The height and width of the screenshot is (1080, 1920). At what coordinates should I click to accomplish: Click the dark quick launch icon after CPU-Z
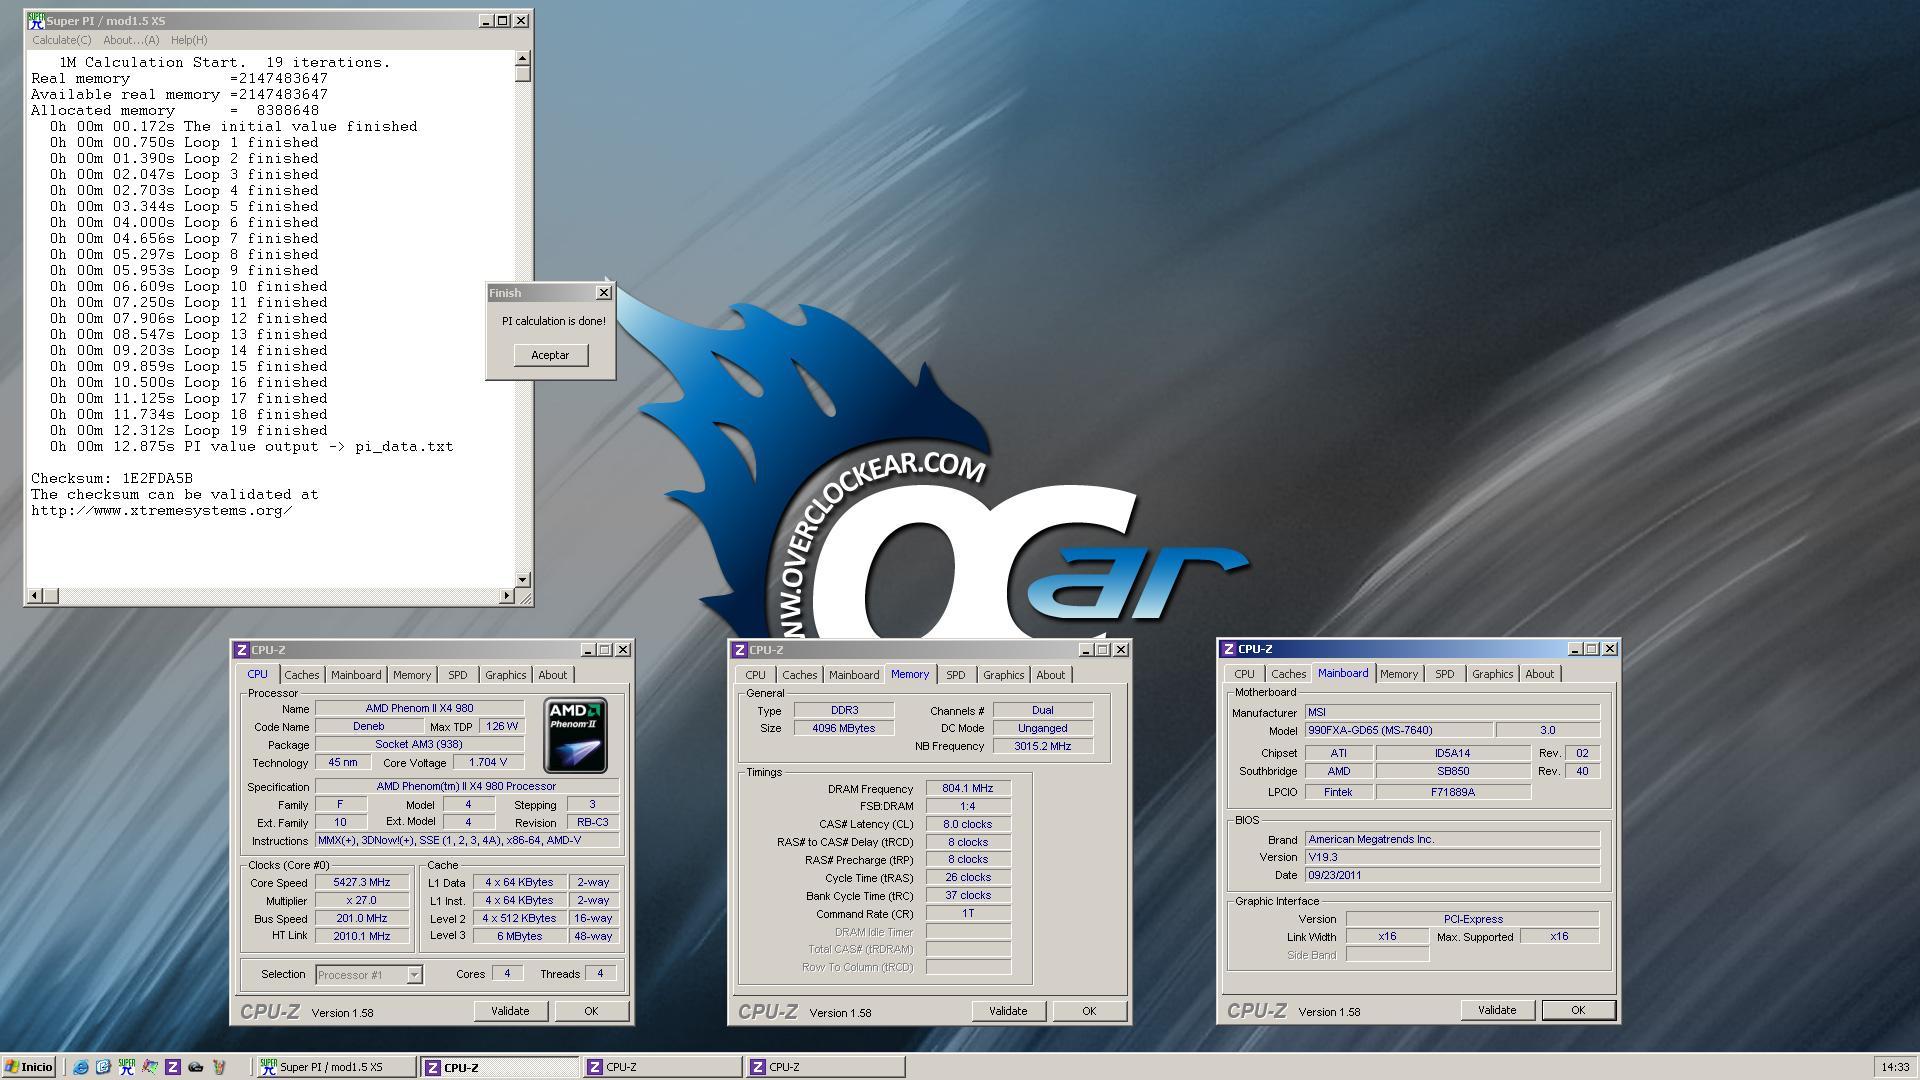tap(196, 1067)
